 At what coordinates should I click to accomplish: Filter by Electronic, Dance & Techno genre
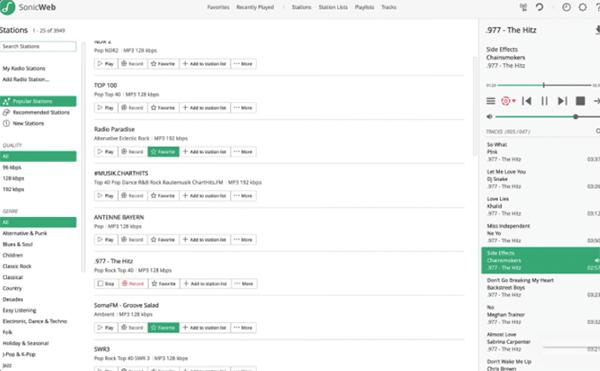click(35, 321)
